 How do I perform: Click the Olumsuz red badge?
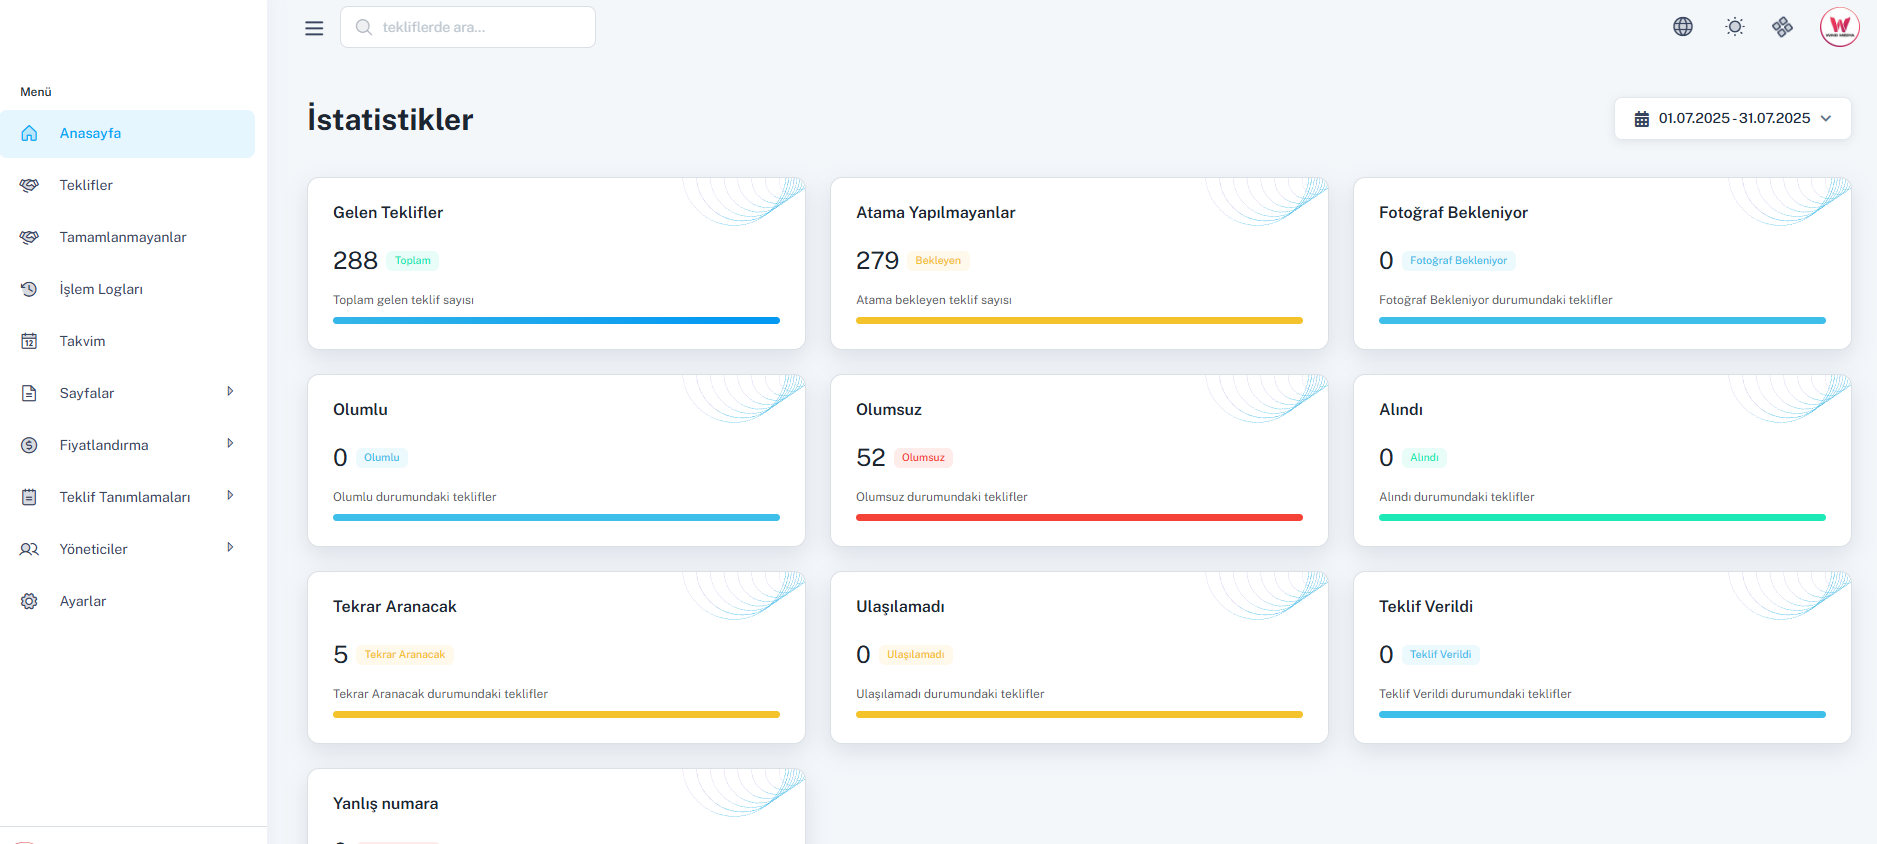tap(922, 458)
